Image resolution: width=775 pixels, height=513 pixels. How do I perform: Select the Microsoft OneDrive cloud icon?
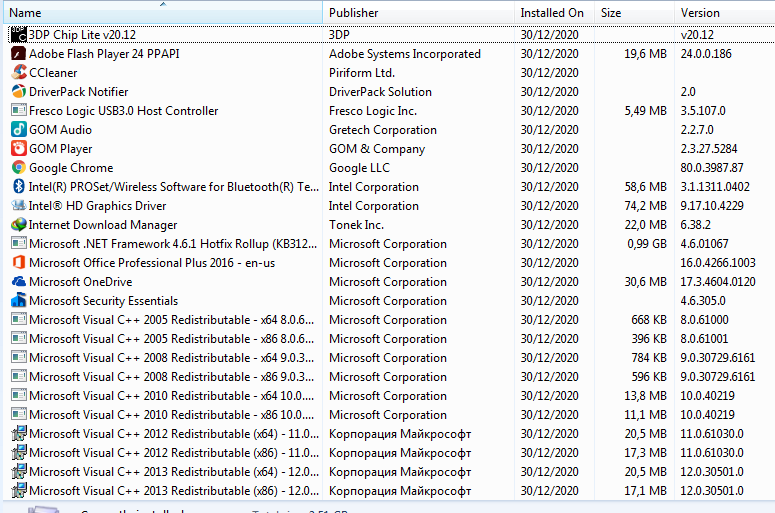[19, 282]
